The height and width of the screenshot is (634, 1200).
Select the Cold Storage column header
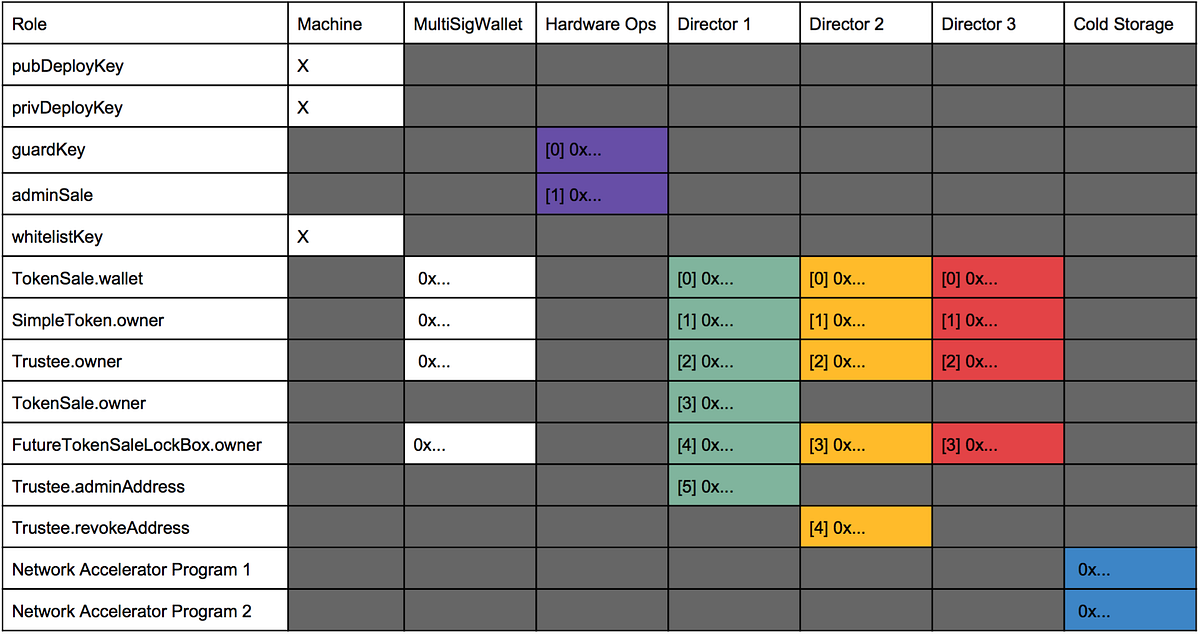coord(1123,24)
